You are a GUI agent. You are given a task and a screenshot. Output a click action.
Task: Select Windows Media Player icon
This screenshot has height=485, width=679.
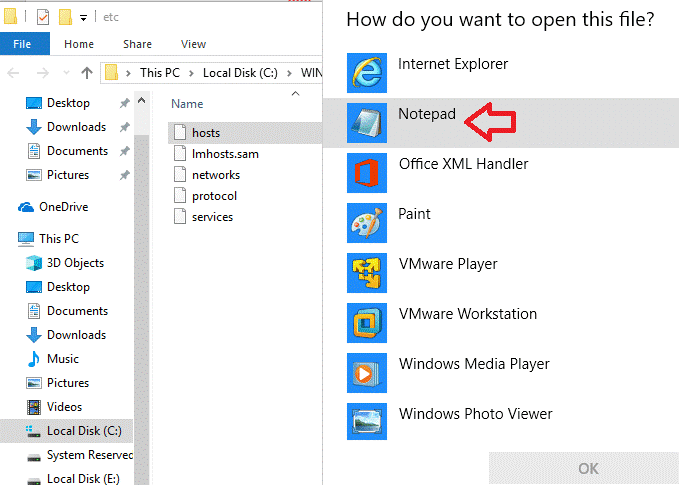[366, 373]
